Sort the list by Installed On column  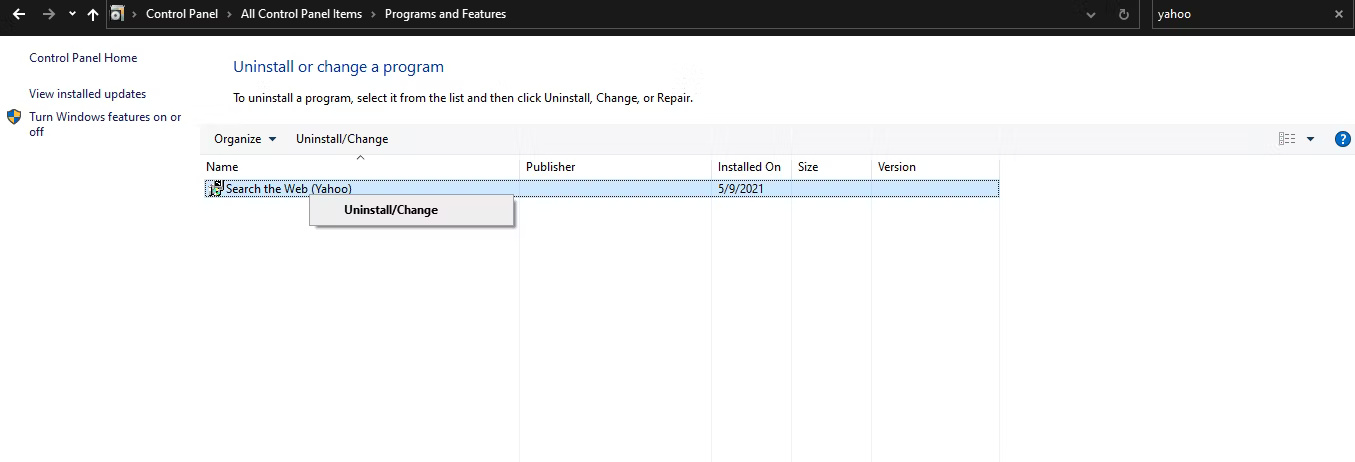tap(749, 167)
